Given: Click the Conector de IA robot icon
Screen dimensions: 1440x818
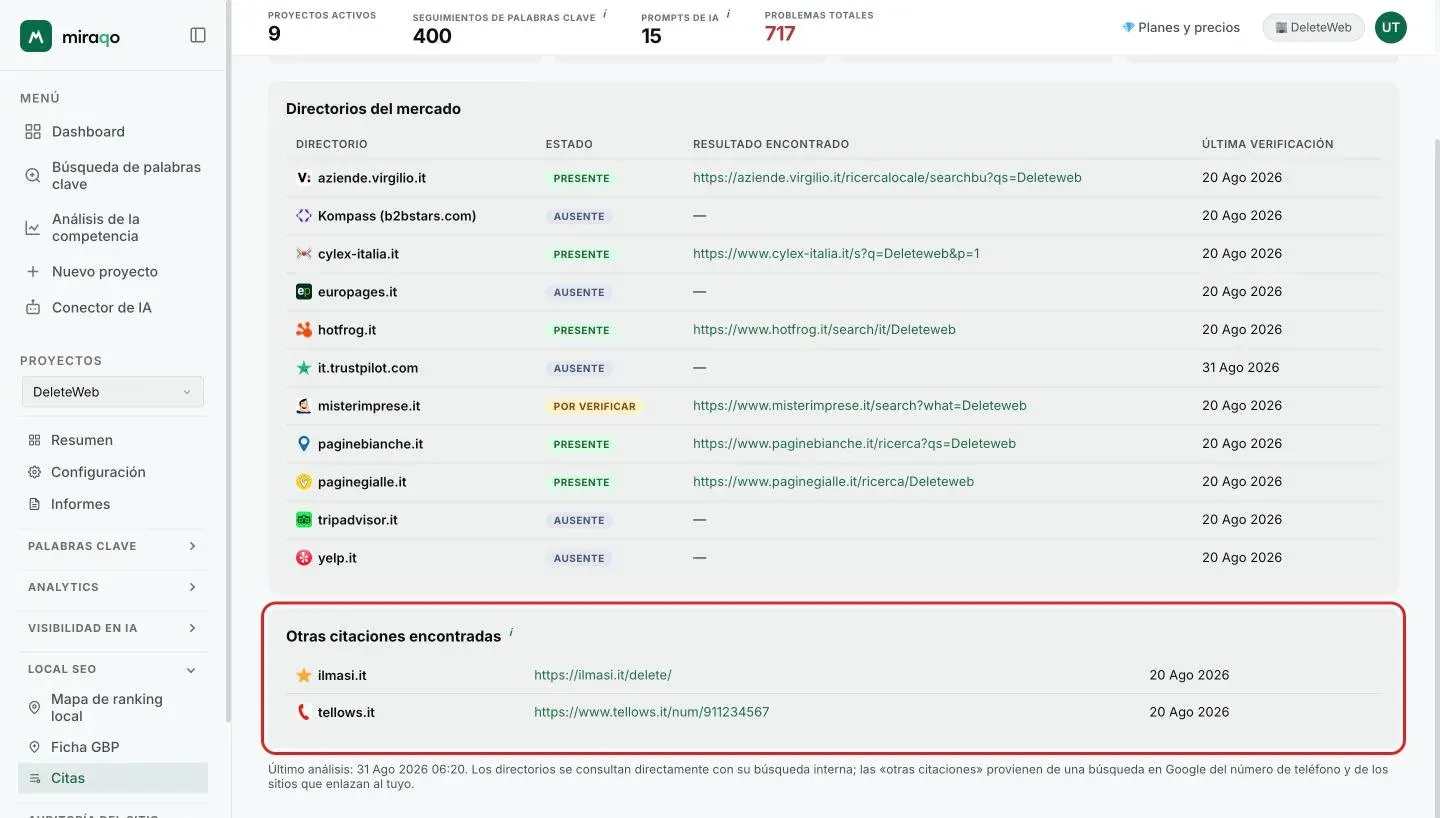Looking at the screenshot, I should tap(33, 307).
